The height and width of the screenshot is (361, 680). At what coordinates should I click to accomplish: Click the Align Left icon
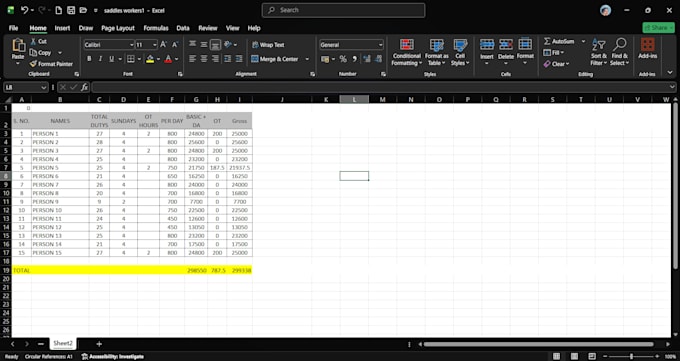click(x=193, y=59)
